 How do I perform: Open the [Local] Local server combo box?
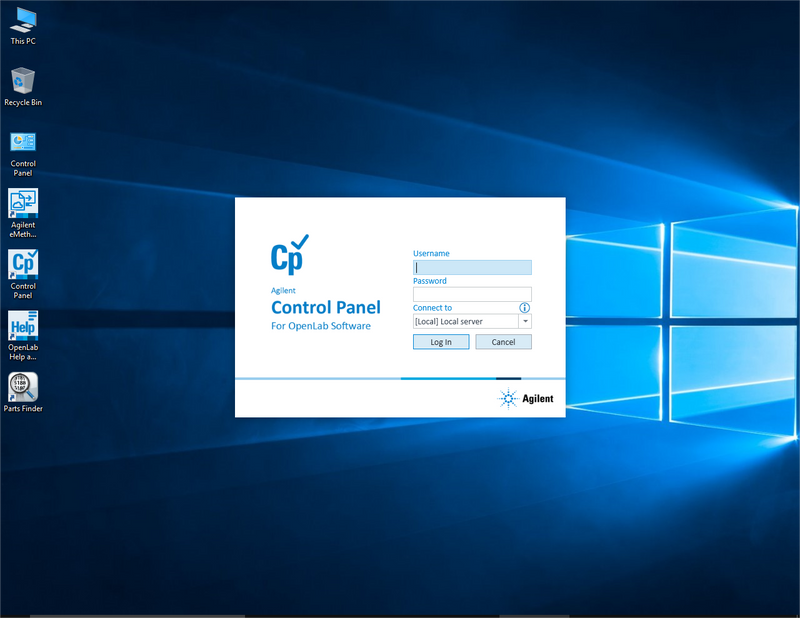click(465, 322)
